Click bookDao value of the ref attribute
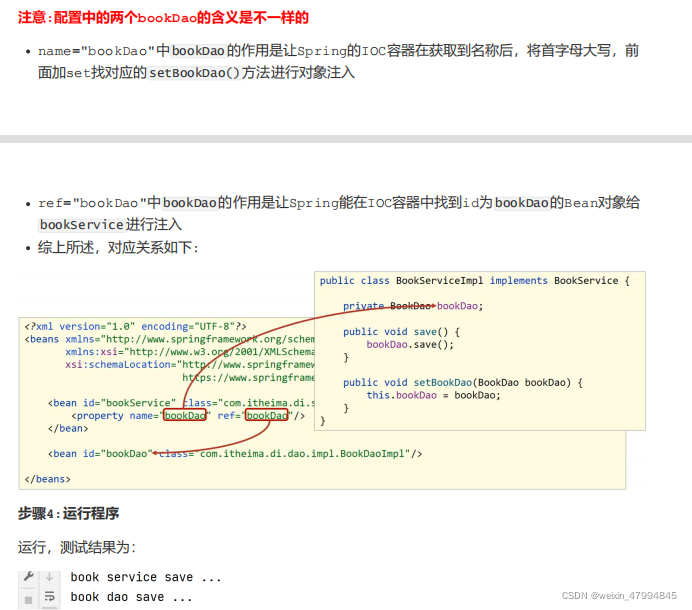 (x=267, y=415)
